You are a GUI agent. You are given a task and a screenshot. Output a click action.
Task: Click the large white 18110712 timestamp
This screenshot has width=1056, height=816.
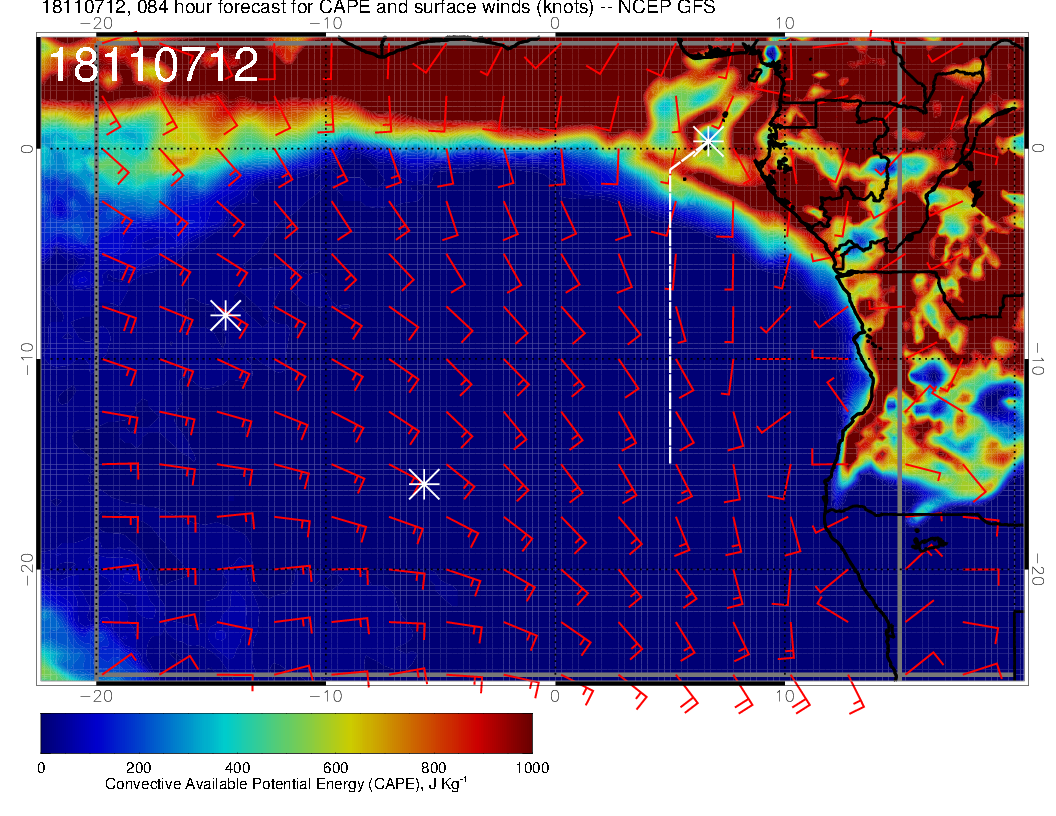[153, 66]
